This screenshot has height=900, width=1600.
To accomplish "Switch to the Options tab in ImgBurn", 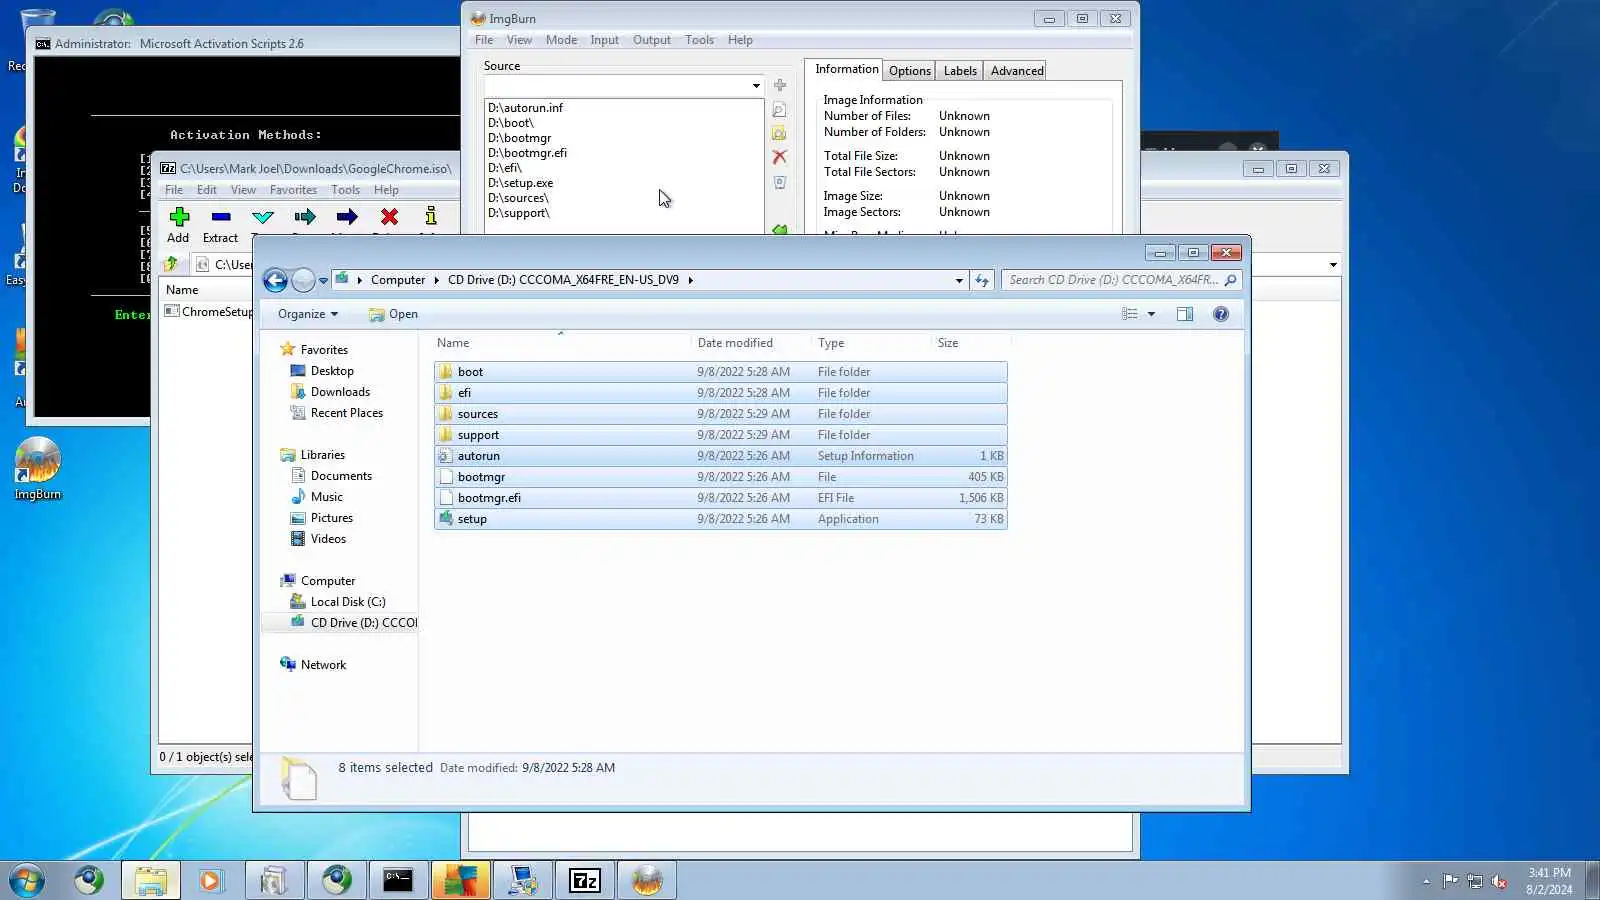I will [910, 71].
